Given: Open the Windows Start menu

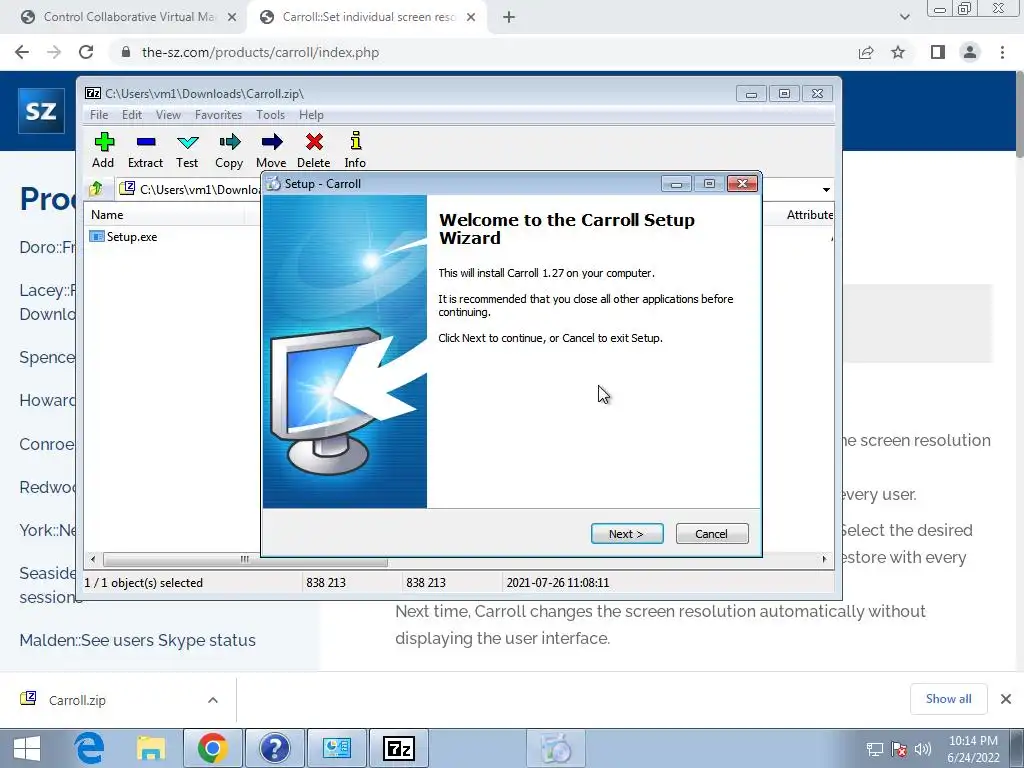Looking at the screenshot, I should (x=27, y=748).
